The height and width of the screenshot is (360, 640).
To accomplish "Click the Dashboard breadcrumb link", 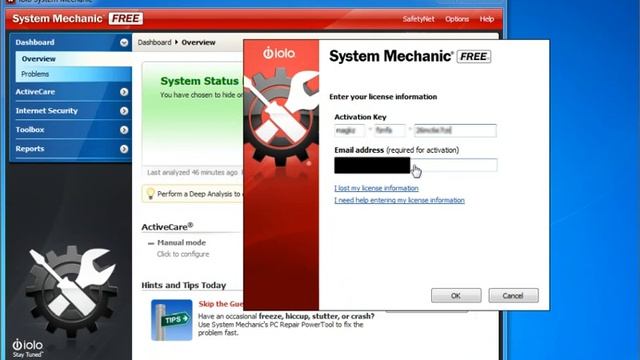I will (154, 42).
